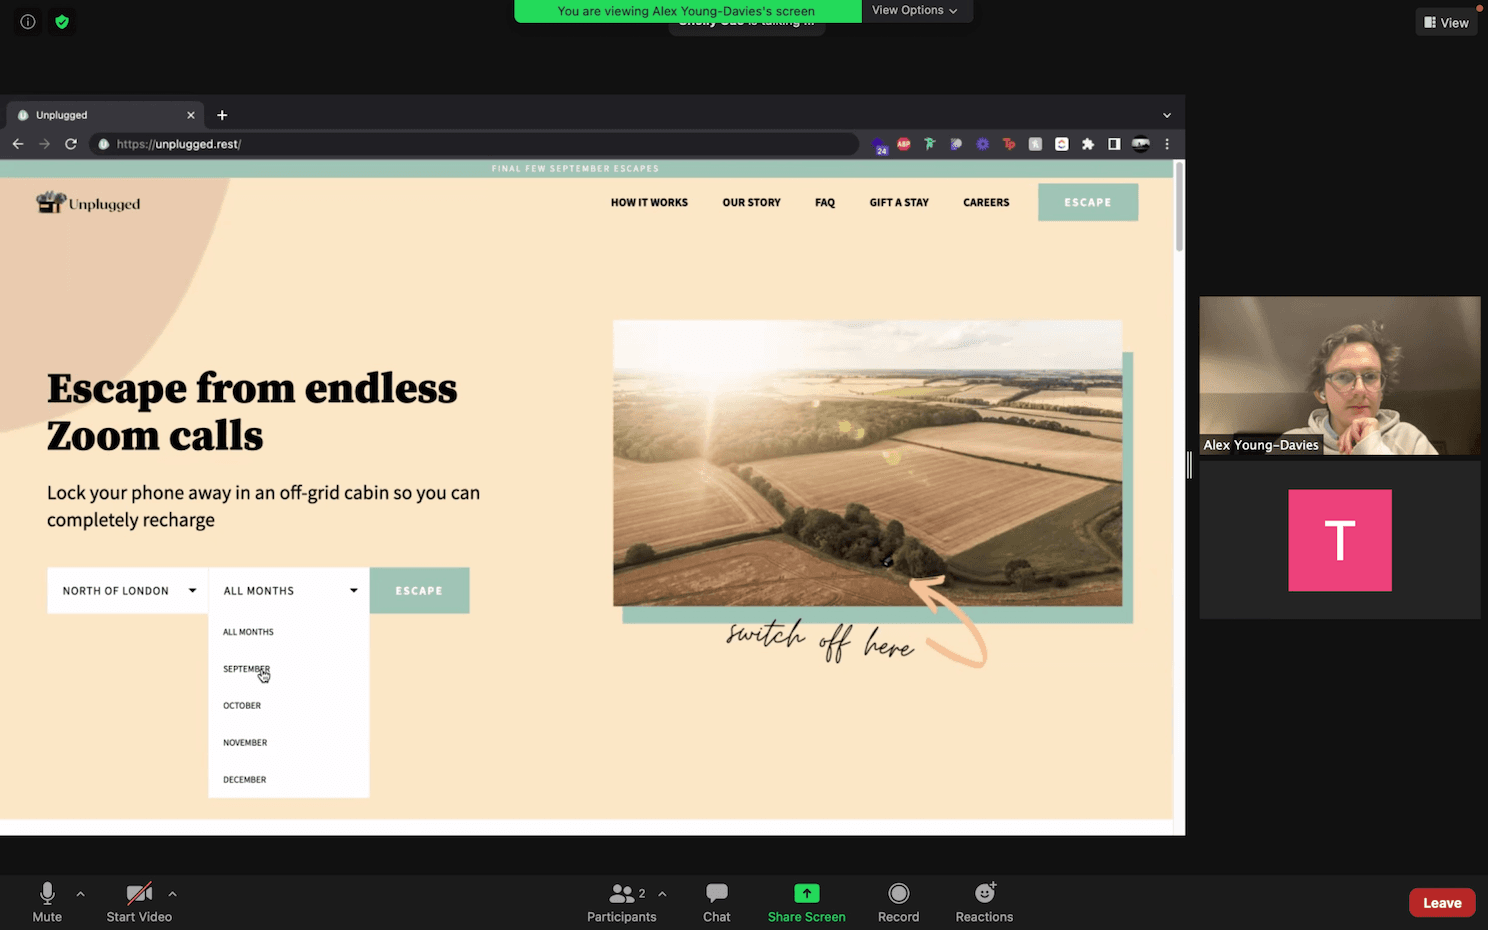Click the Adblock Plus extension icon
The image size is (1488, 930).
(x=904, y=144)
